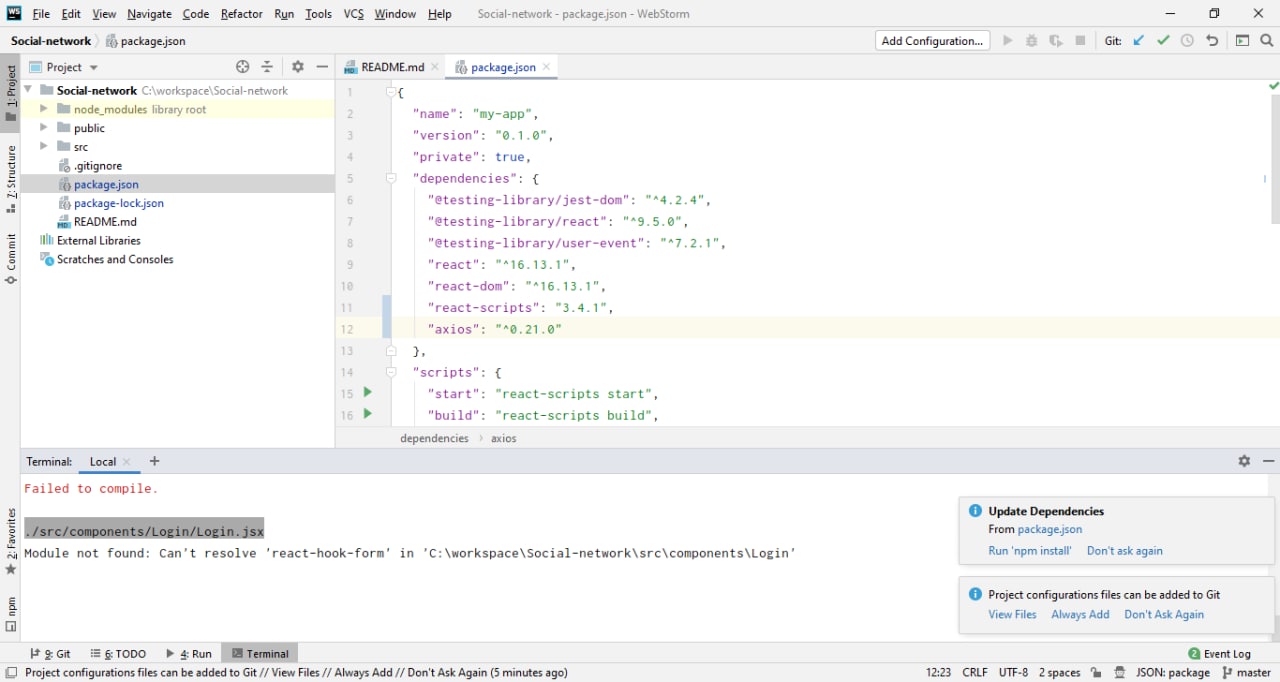Viewport: 1280px width, 682px height.
Task: Add new terminal session with plus icon
Action: [154, 461]
